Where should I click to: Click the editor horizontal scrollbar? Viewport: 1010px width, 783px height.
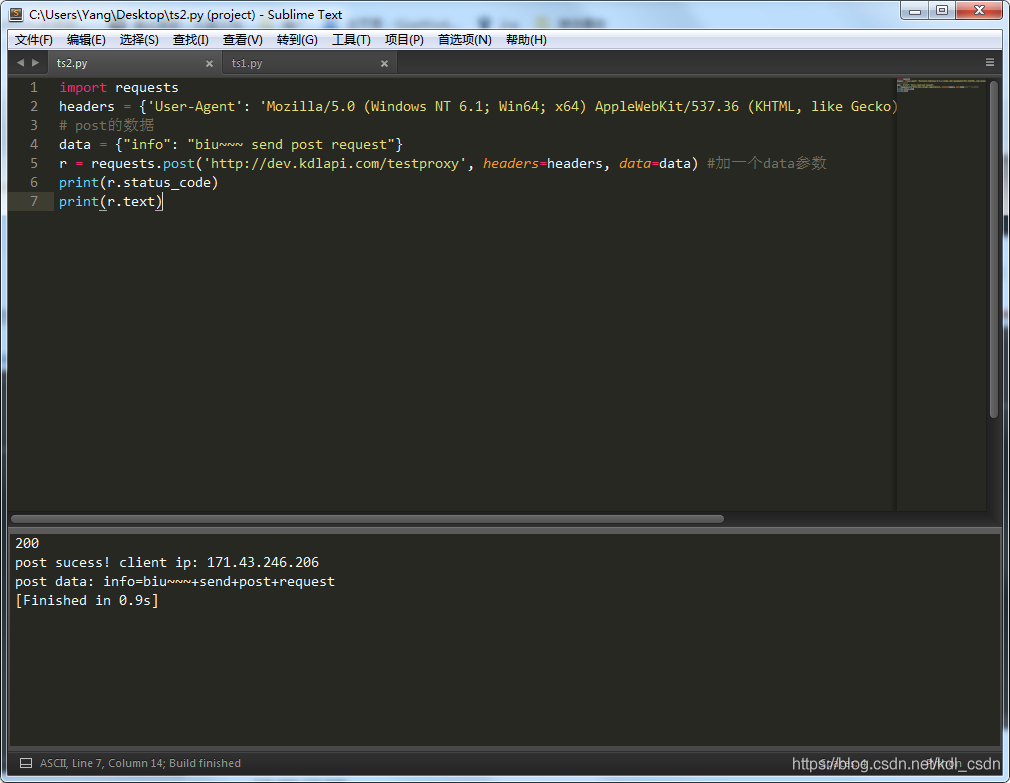(x=367, y=519)
